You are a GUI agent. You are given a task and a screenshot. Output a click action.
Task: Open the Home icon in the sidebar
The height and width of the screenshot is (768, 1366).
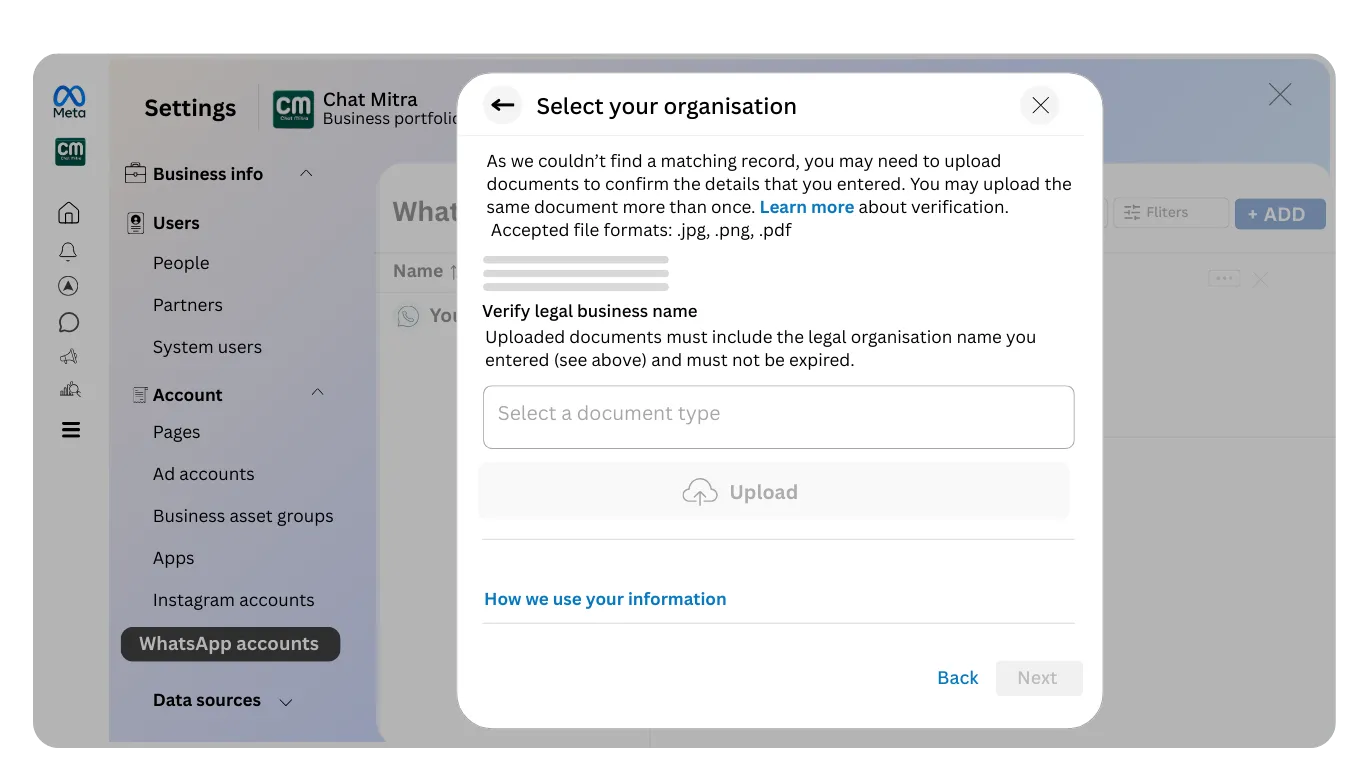click(68, 212)
